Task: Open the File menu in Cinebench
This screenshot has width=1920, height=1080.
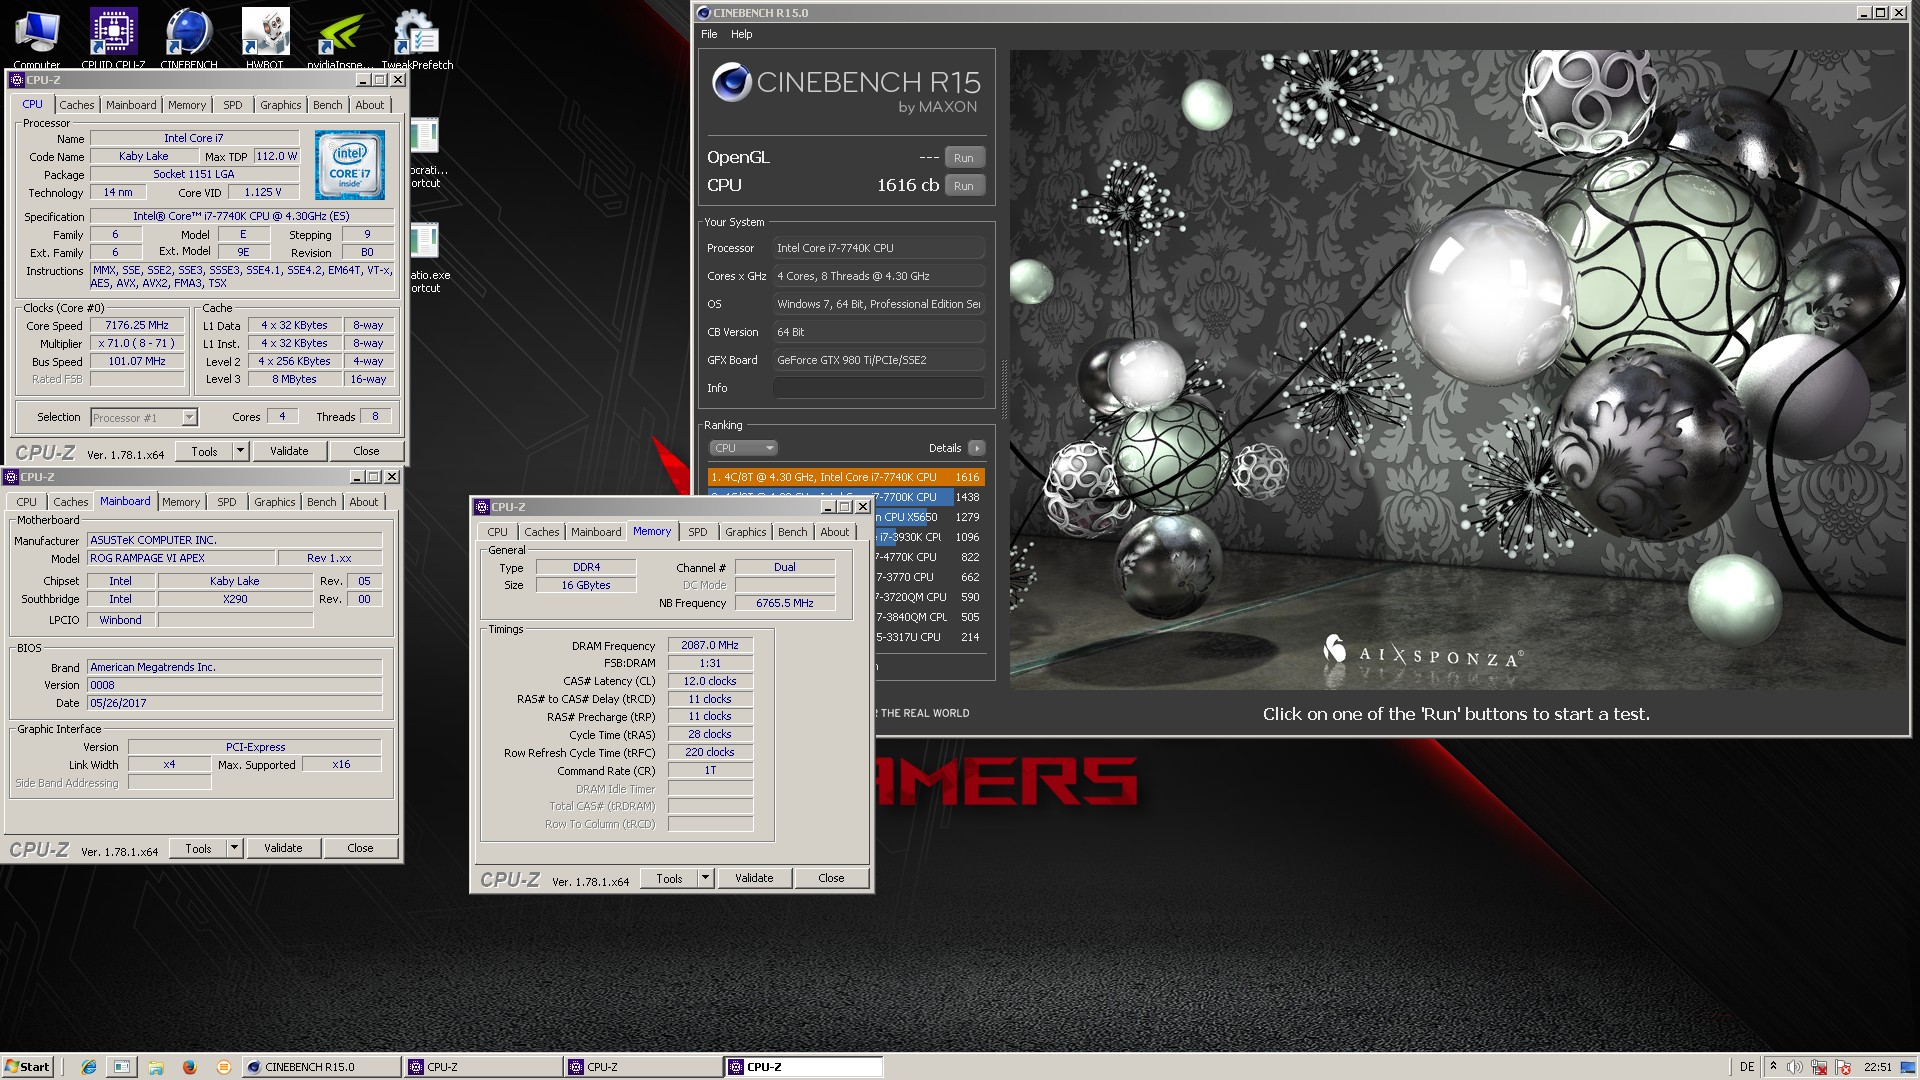Action: 709,34
